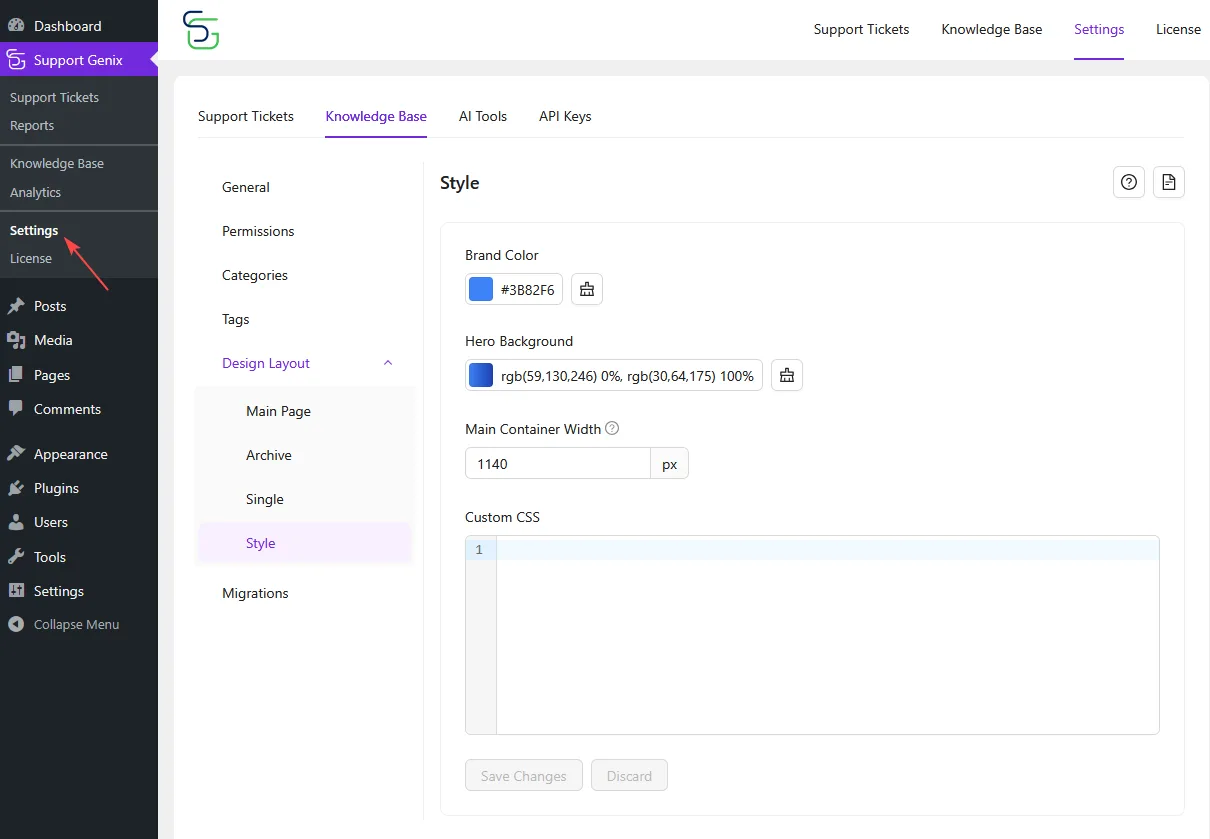This screenshot has width=1210, height=839.
Task: Open License in the top navigation
Action: (1178, 29)
